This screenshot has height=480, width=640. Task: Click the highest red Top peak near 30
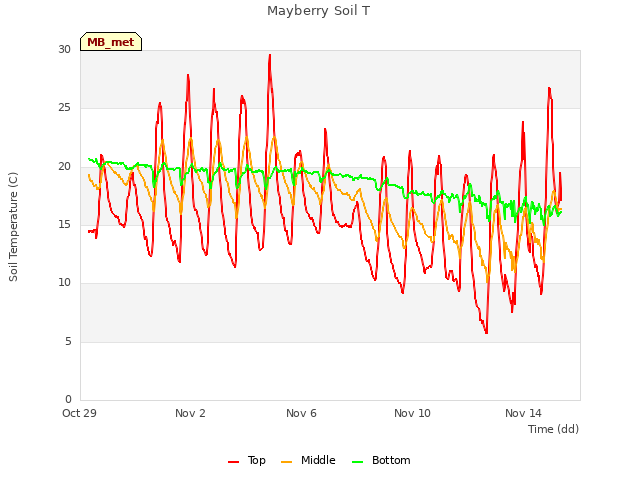pos(270,55)
